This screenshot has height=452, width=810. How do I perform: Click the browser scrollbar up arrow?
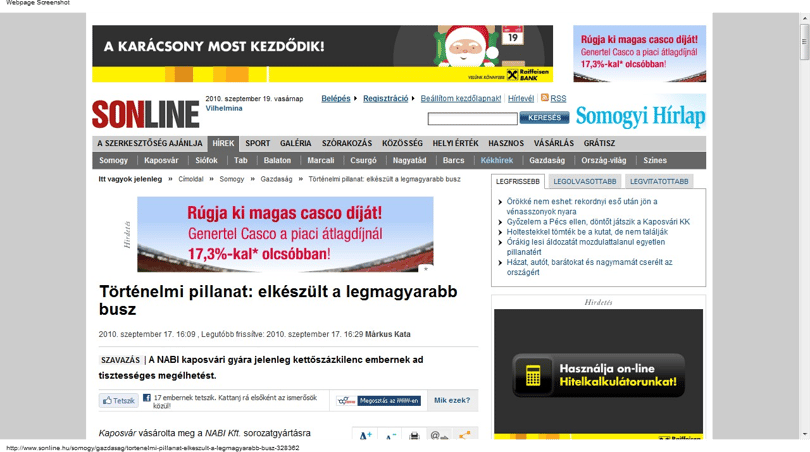click(x=804, y=19)
